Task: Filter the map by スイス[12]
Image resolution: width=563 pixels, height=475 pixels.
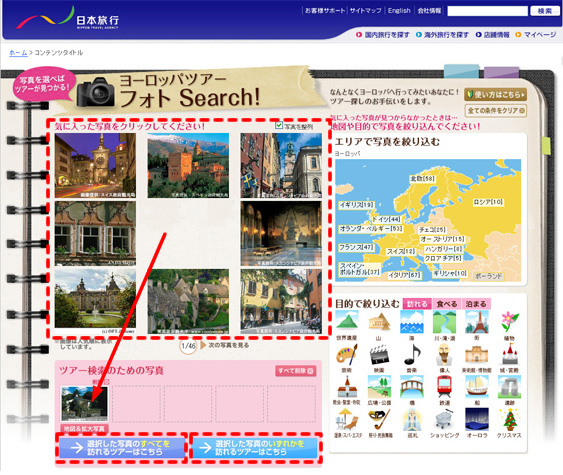Action: [x=401, y=252]
